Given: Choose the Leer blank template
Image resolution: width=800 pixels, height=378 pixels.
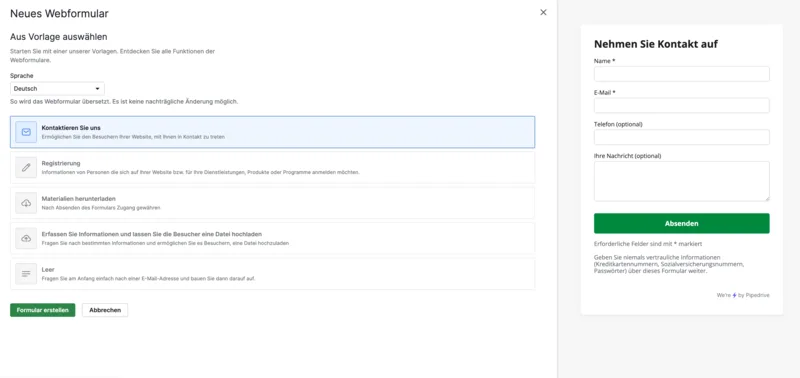Looking at the screenshot, I should click(x=272, y=274).
